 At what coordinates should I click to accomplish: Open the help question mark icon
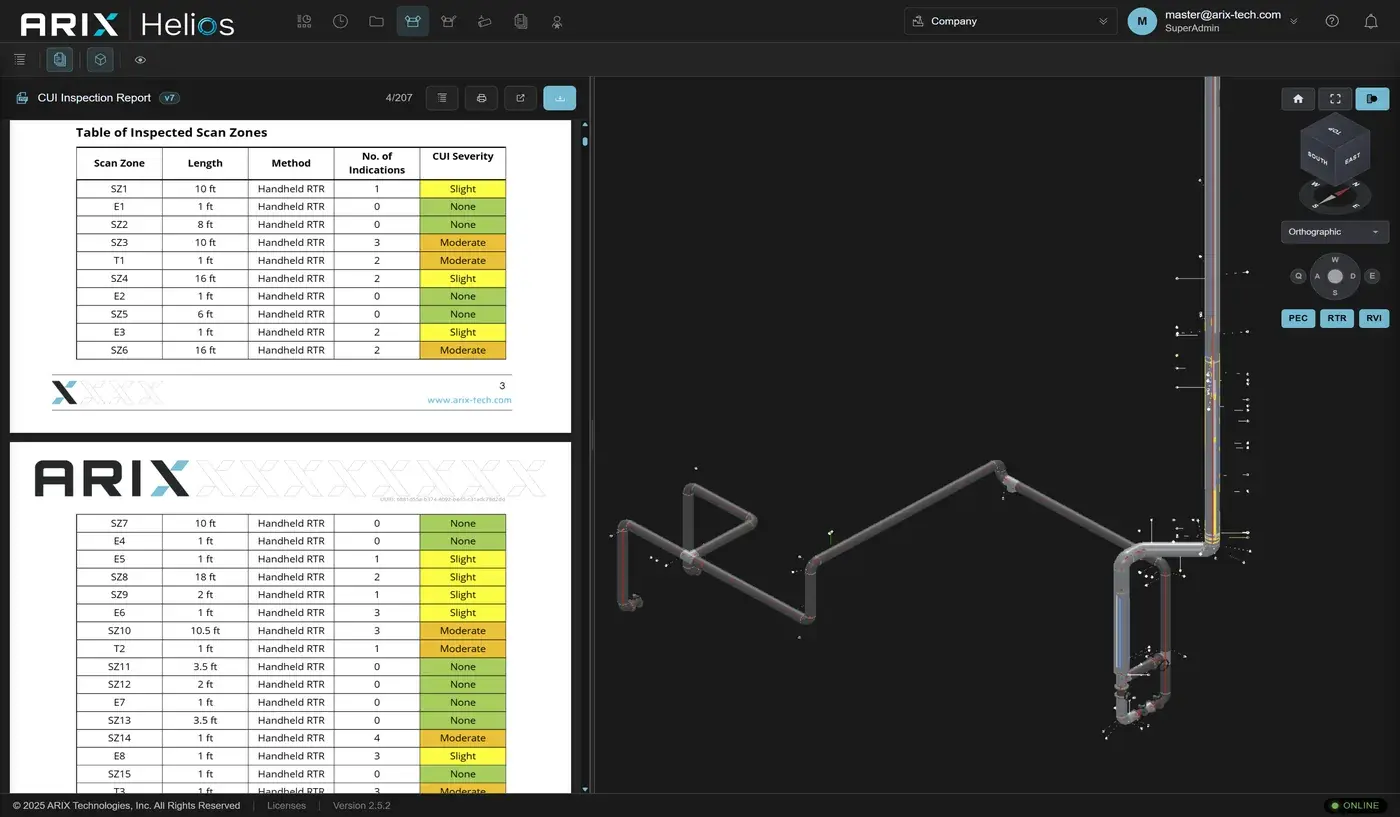pyautogui.click(x=1332, y=21)
